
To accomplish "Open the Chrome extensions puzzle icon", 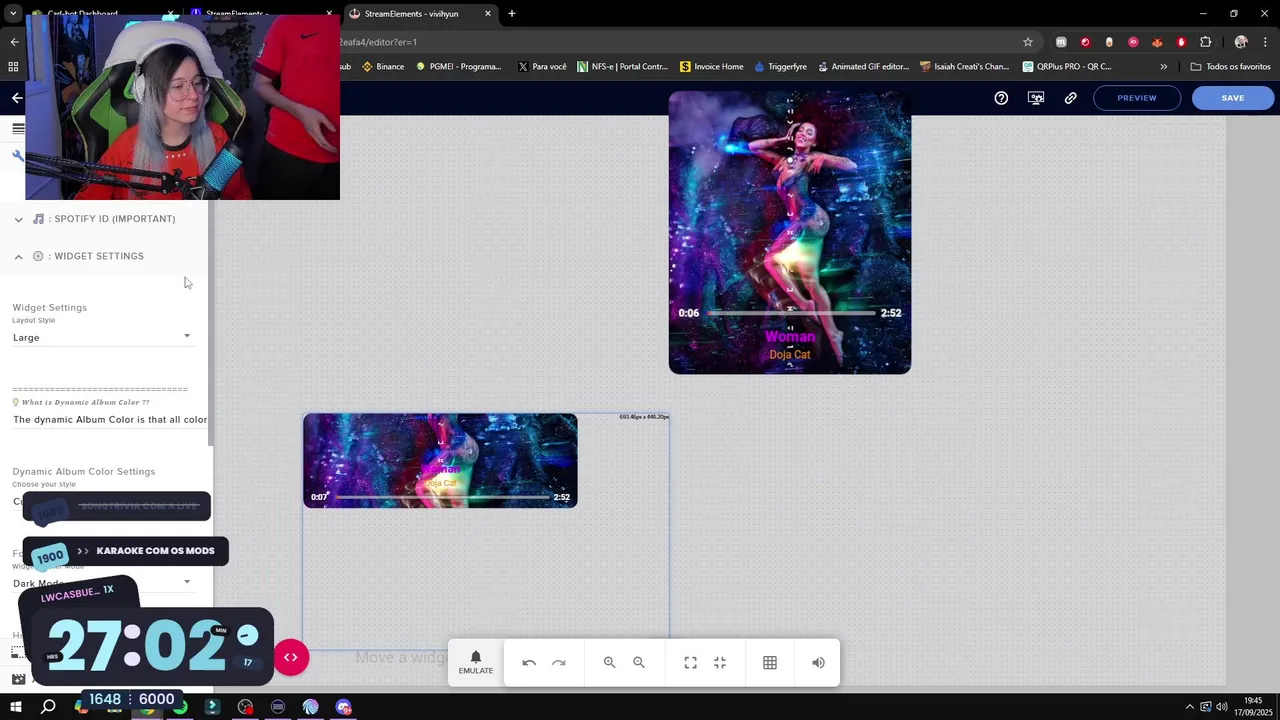I will coord(1205,42).
